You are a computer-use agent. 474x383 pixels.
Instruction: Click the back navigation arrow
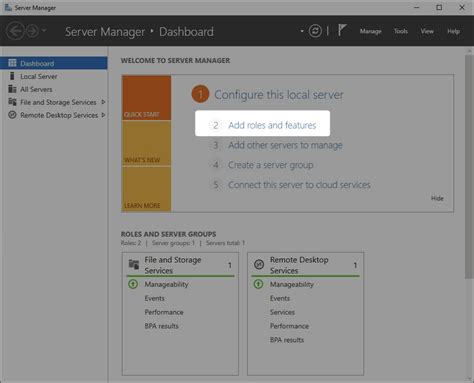click(x=15, y=31)
